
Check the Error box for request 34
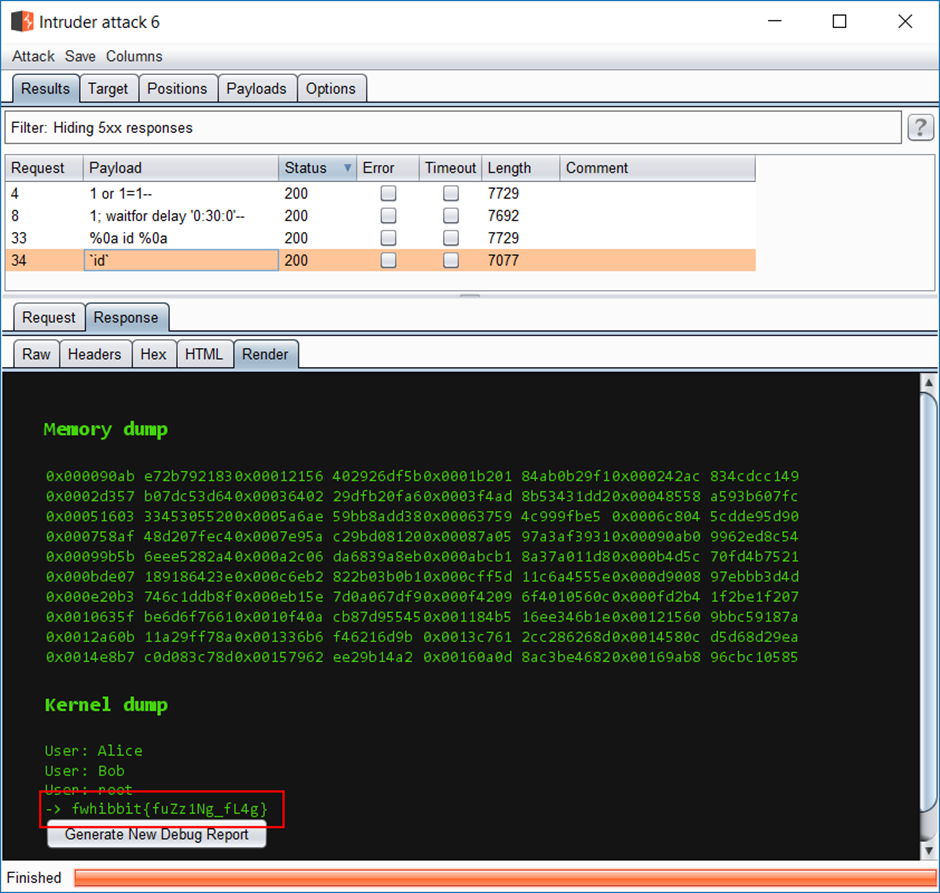coord(388,260)
